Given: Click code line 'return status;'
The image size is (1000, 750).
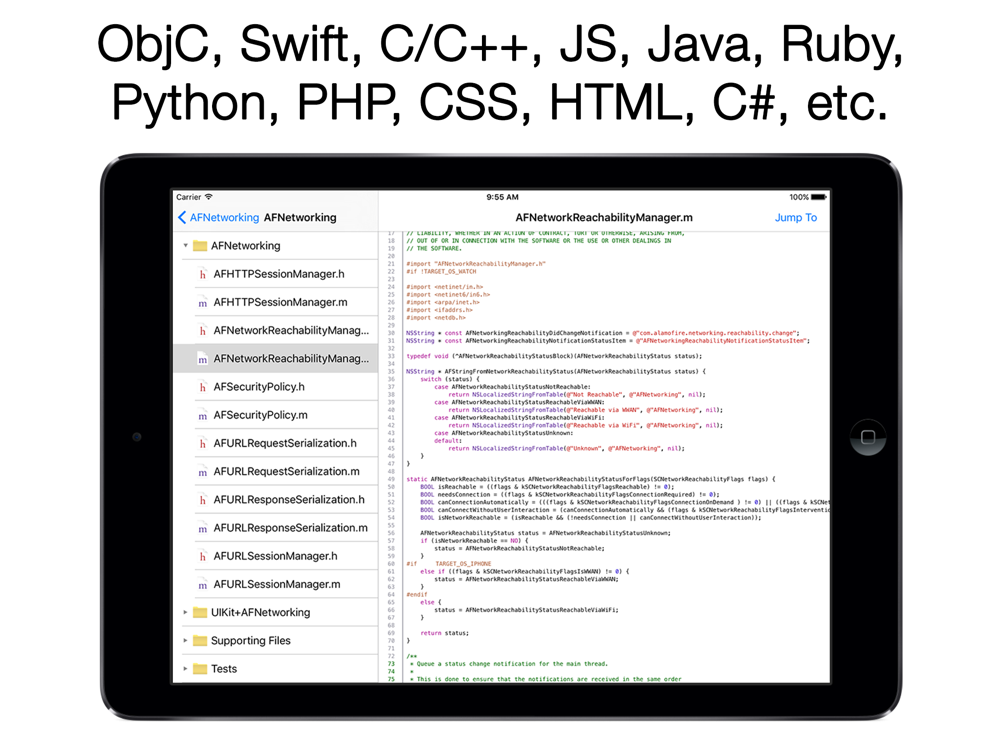Looking at the screenshot, I should click(445, 633).
